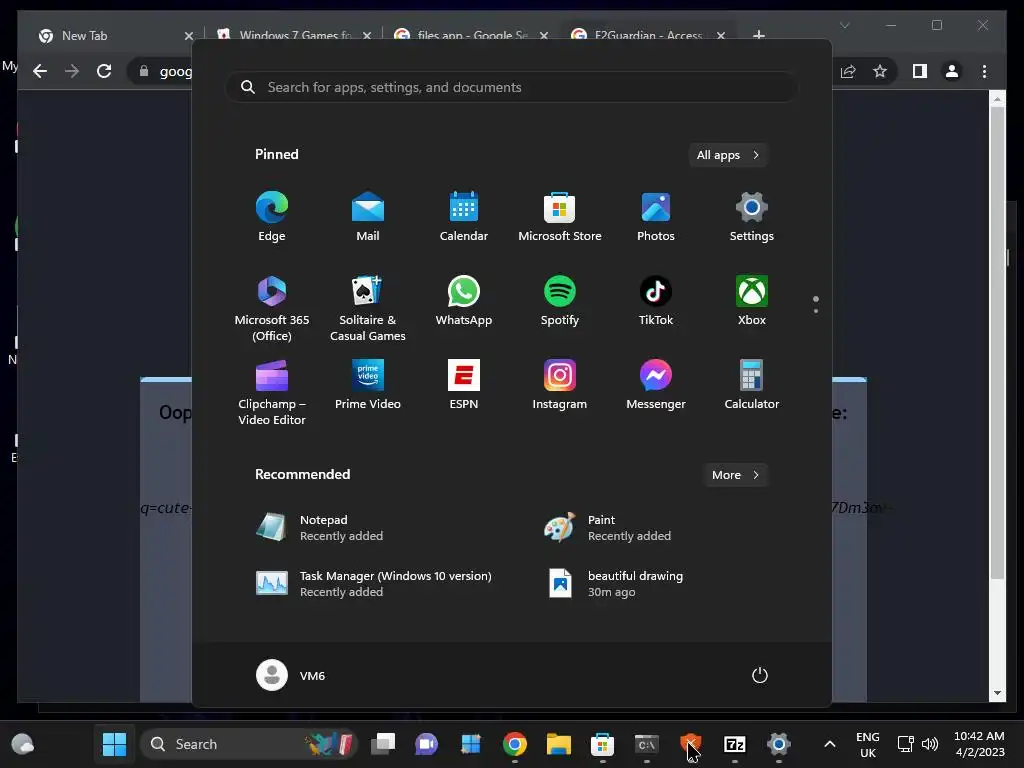This screenshot has height=768, width=1024.
Task: Open the Calendar app
Action: [x=464, y=217]
